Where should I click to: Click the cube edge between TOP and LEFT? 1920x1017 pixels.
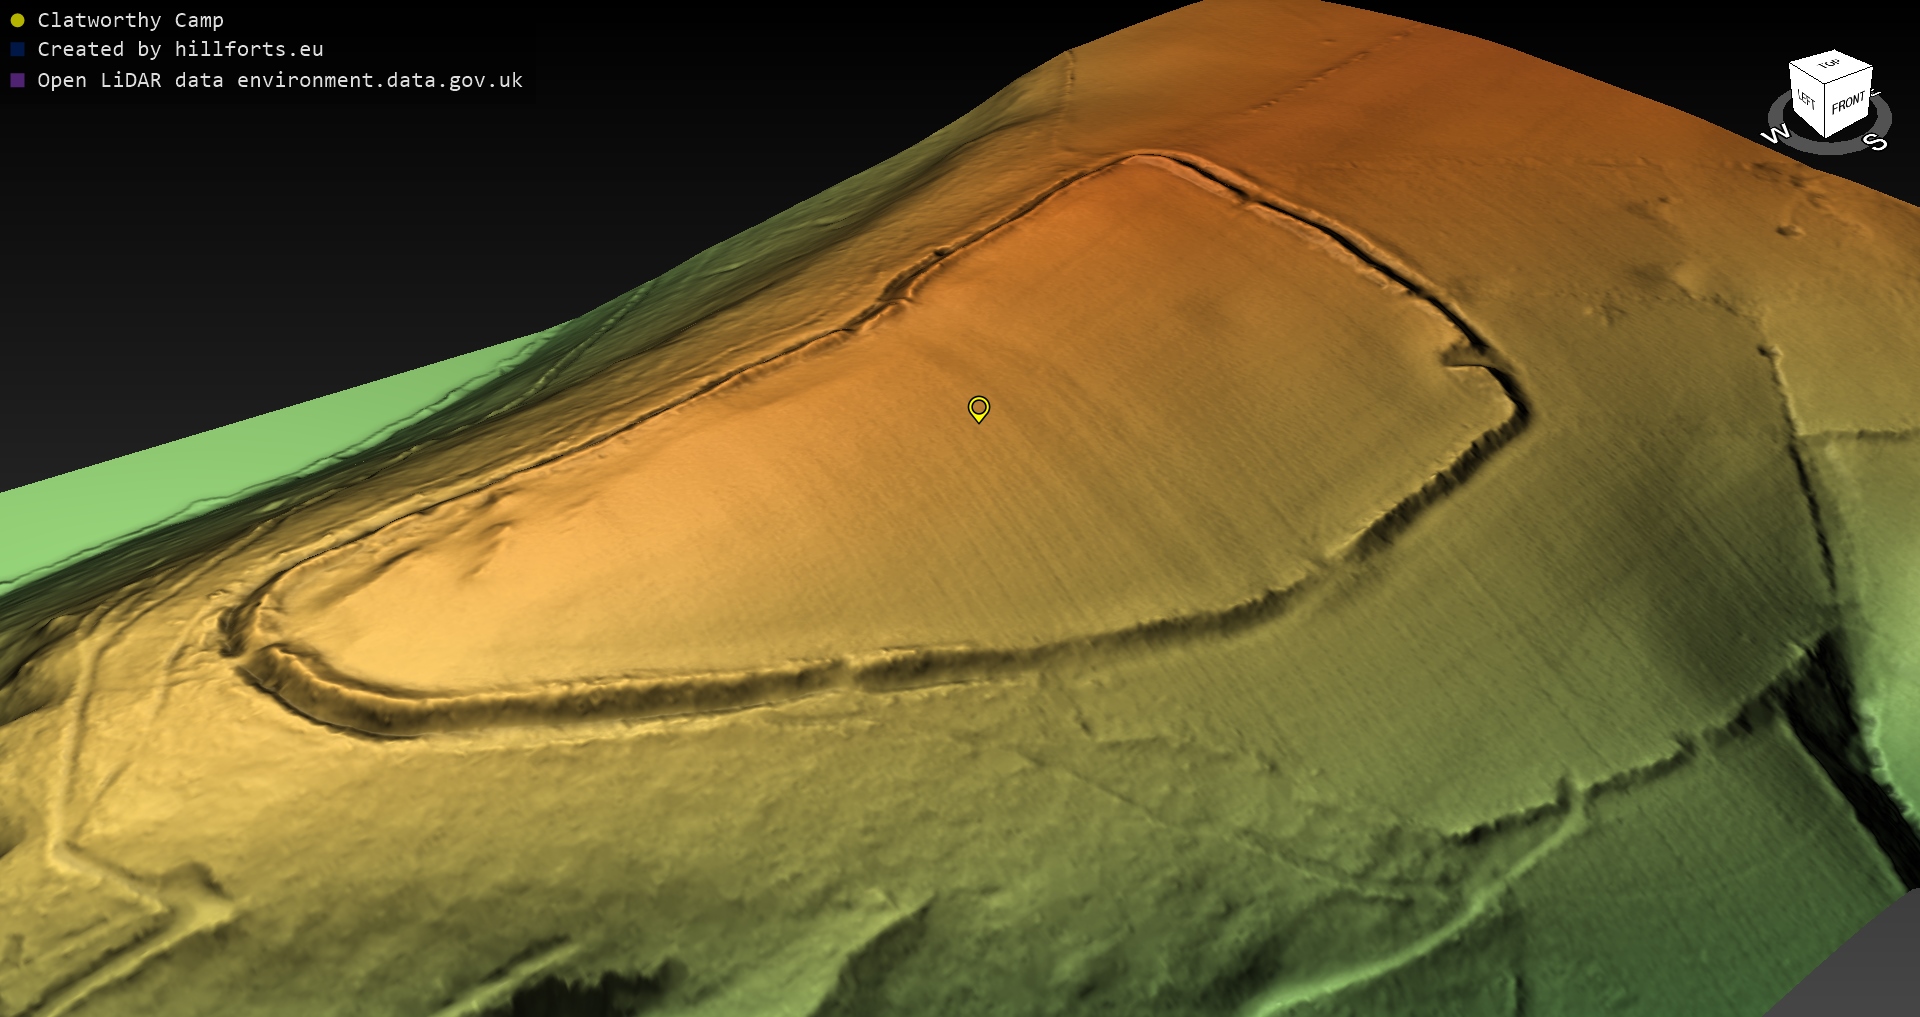(1805, 72)
